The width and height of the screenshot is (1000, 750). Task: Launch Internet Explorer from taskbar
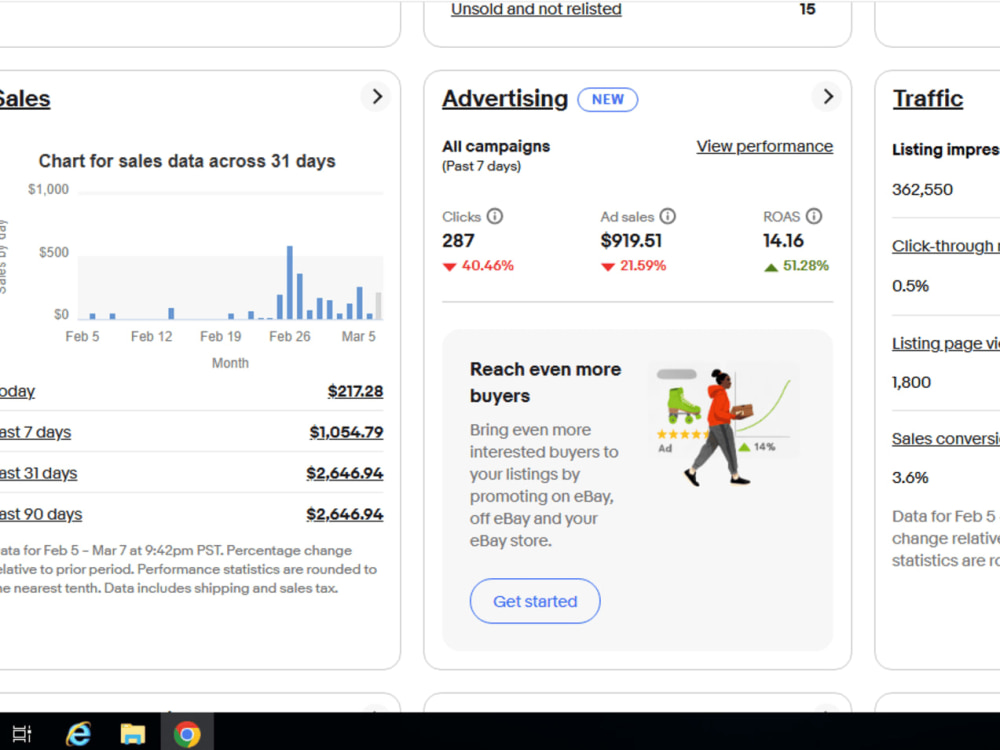[x=78, y=733]
